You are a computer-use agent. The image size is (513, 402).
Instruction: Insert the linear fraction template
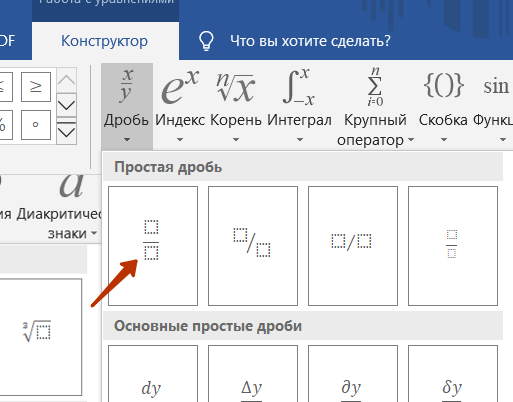tap(353, 246)
